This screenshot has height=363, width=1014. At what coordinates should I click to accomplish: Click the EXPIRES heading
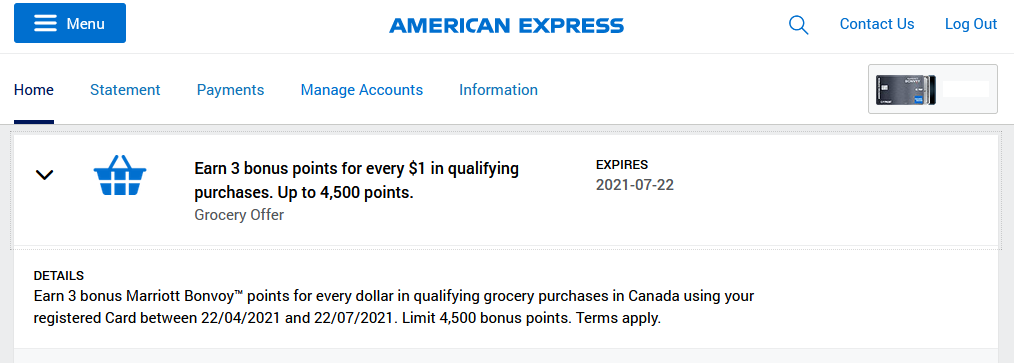pyautogui.click(x=621, y=165)
